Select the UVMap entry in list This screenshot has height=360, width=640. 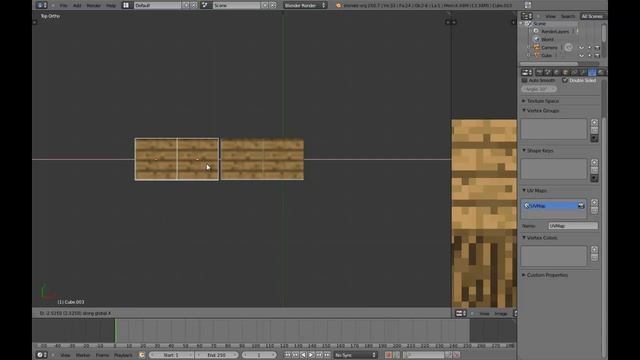click(553, 206)
